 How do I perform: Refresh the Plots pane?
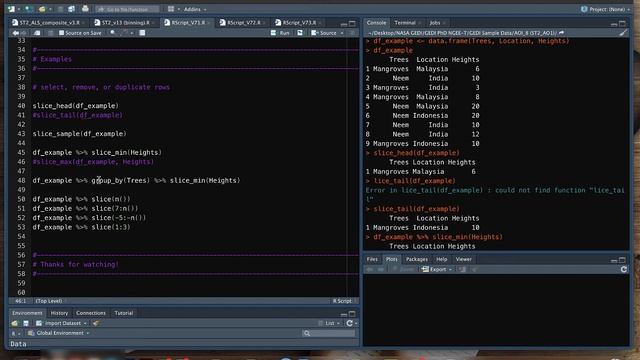click(x=624, y=269)
